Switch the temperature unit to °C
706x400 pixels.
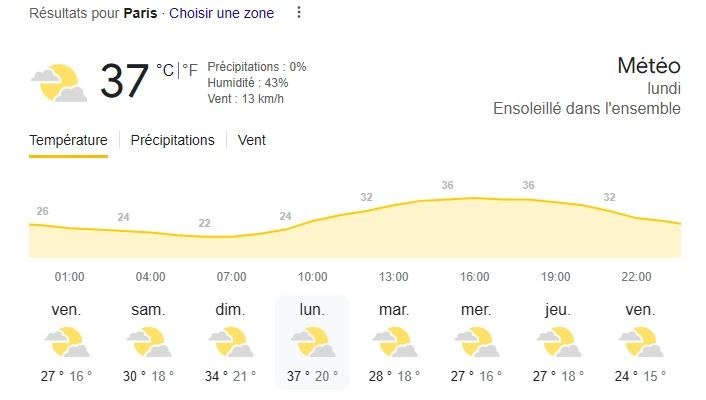165,70
